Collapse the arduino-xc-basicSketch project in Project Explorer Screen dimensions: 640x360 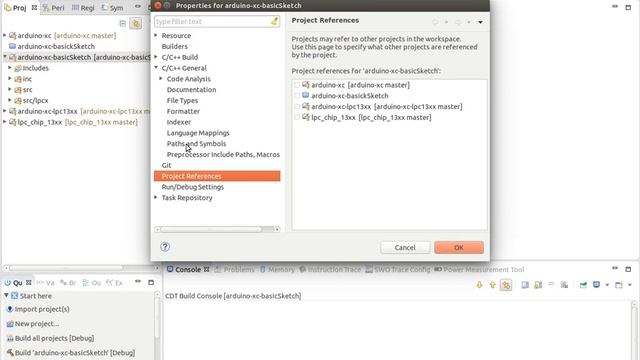5,57
